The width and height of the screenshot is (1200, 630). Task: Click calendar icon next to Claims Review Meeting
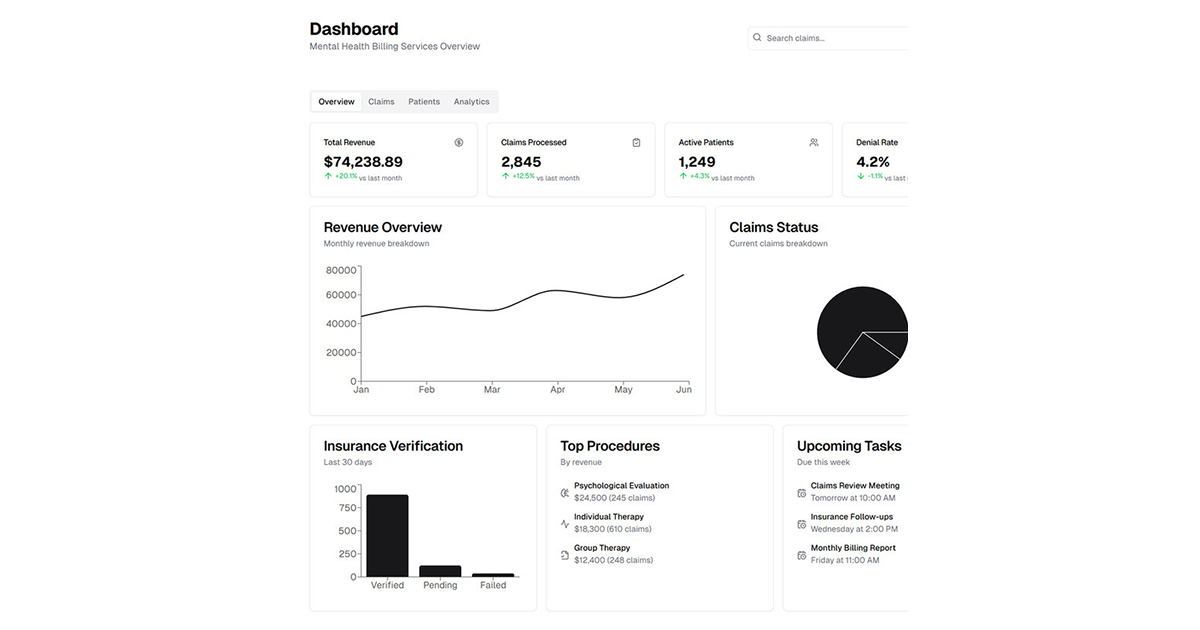click(801, 492)
